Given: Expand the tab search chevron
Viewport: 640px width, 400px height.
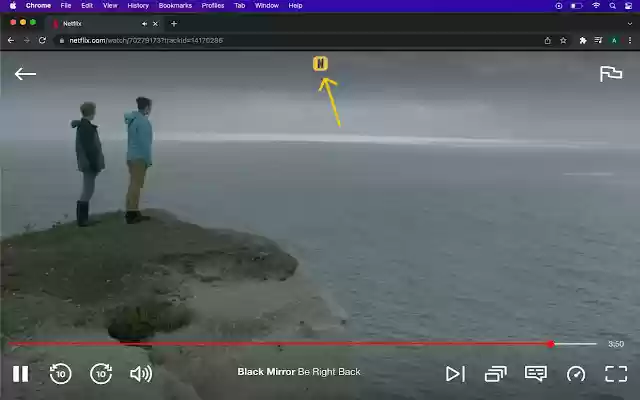Looking at the screenshot, I should point(630,24).
